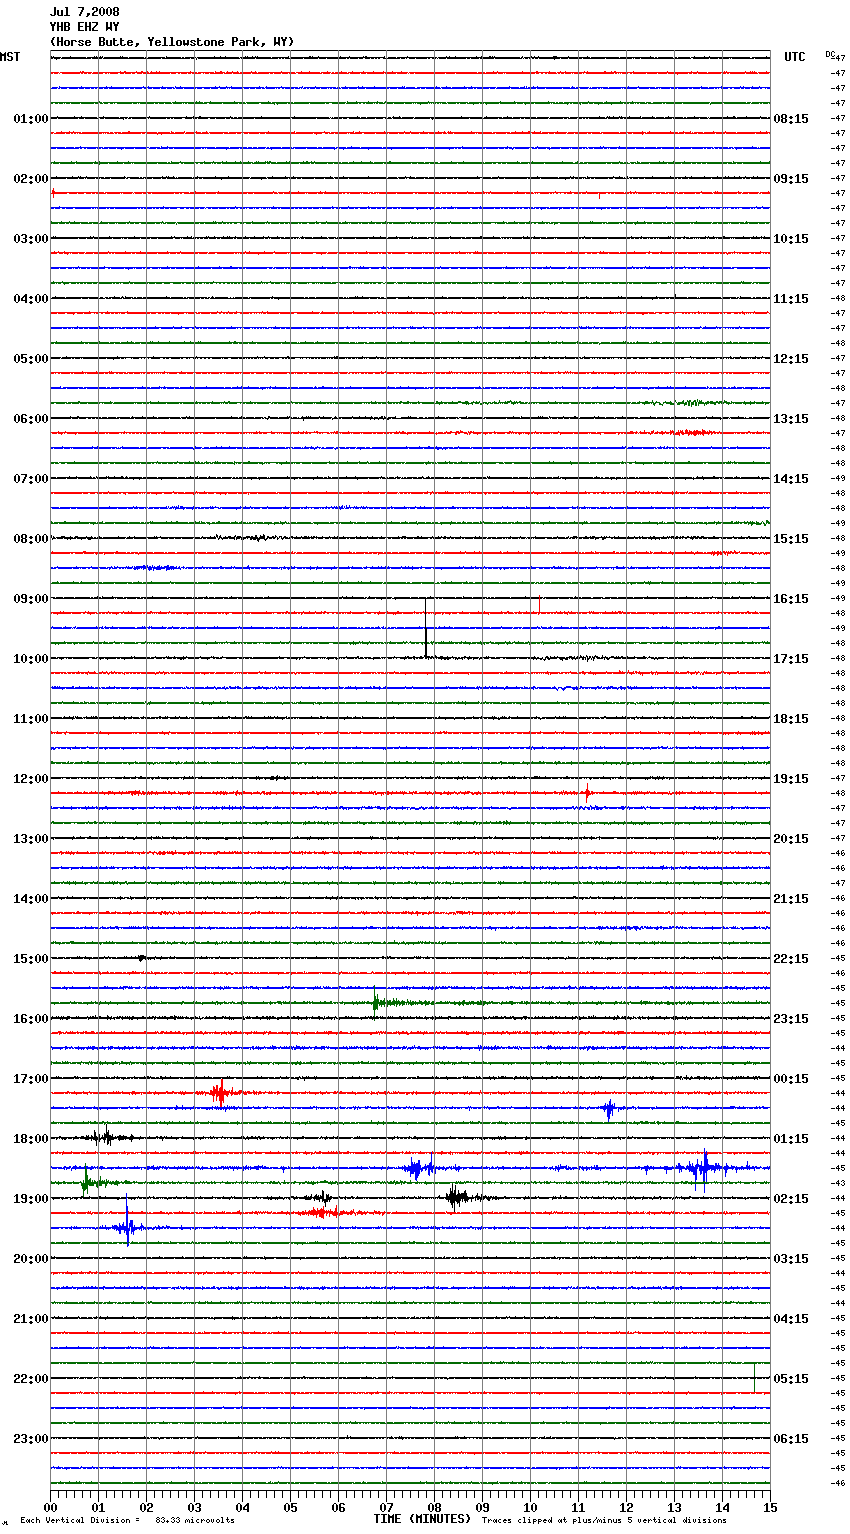The height and width of the screenshot is (1534, 850).
Task: Click the "UTC" column header
Action: tap(795, 57)
